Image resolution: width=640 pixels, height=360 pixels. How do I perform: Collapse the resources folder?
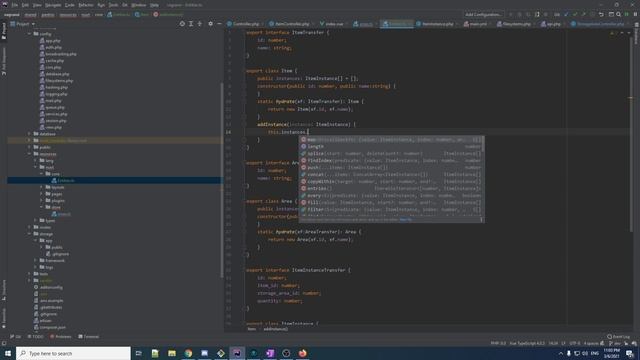tap(30, 154)
